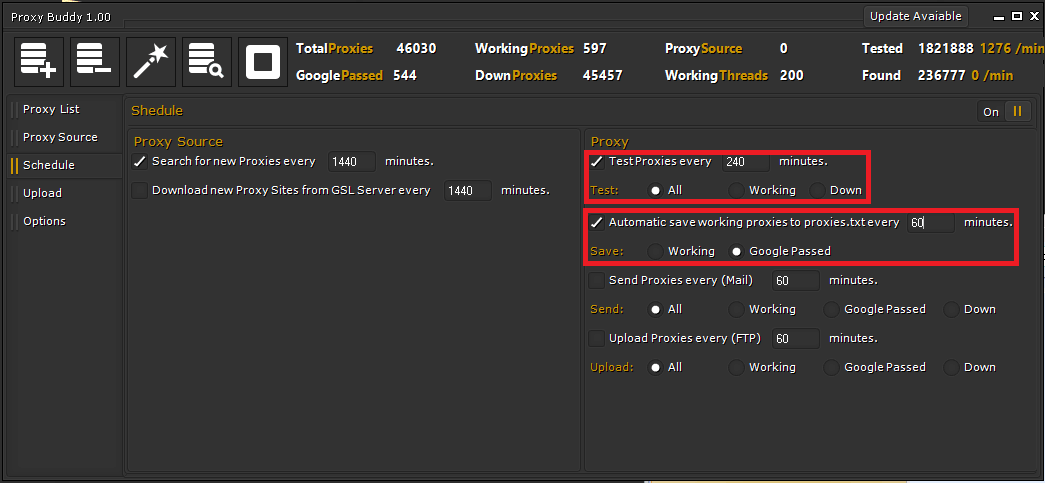
Task: Click the Found count 236777
Action: [x=942, y=76]
